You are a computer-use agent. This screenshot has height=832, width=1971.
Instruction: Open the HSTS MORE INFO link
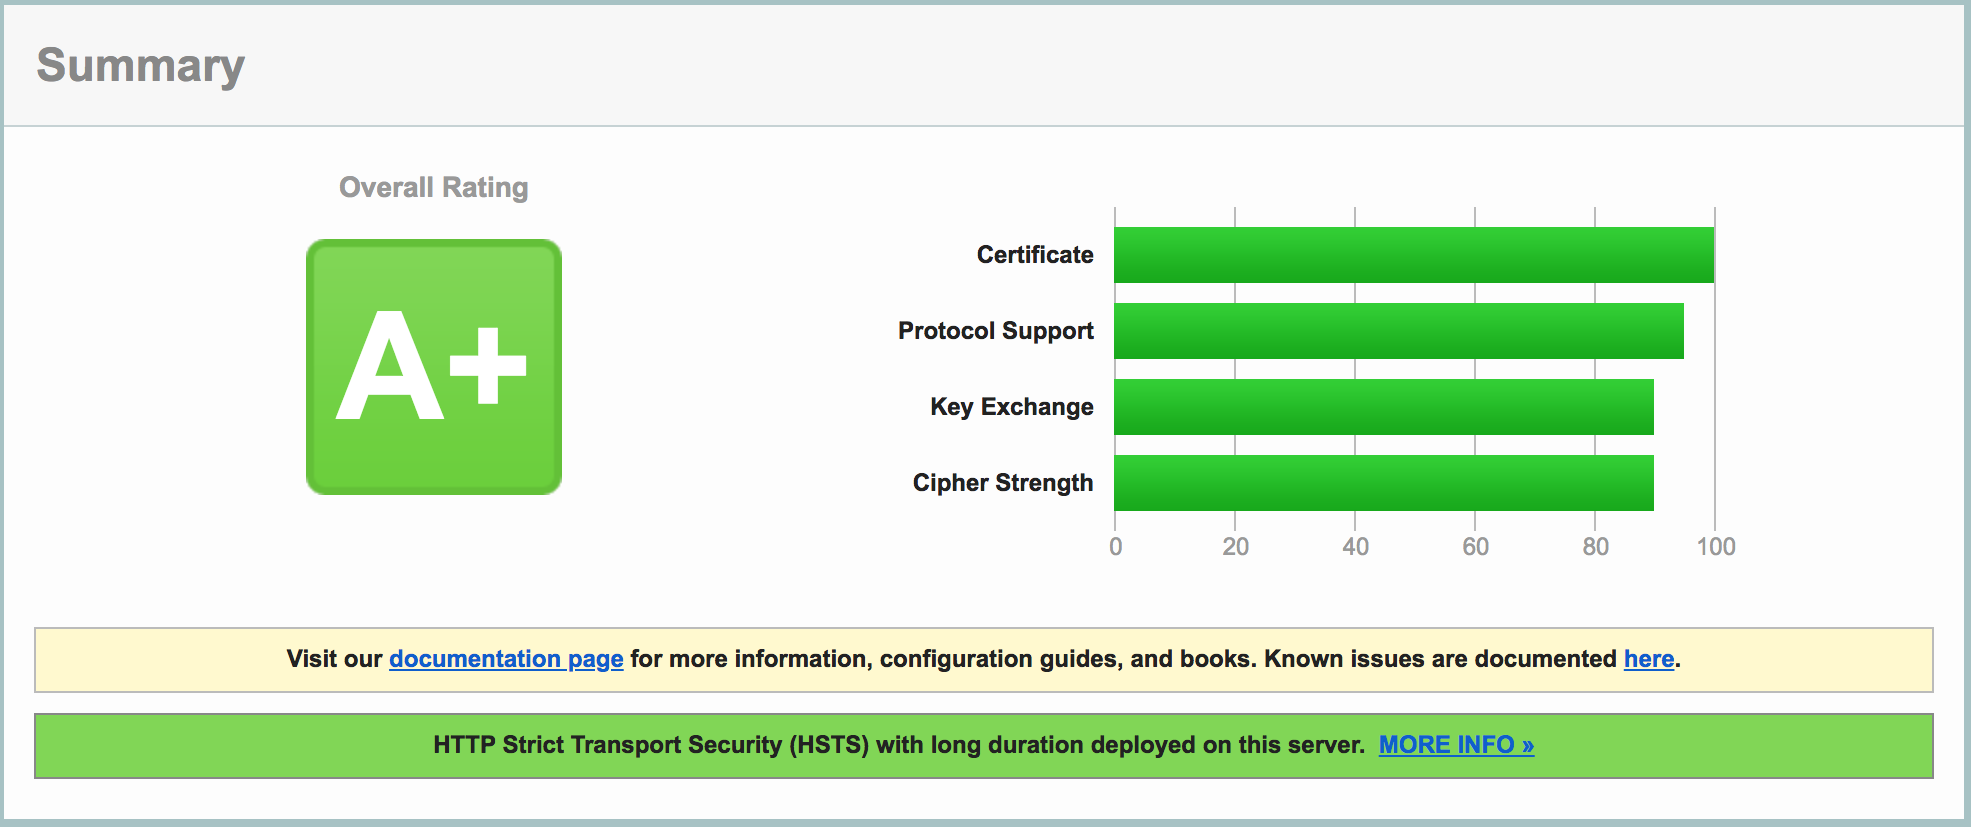(x=1455, y=745)
